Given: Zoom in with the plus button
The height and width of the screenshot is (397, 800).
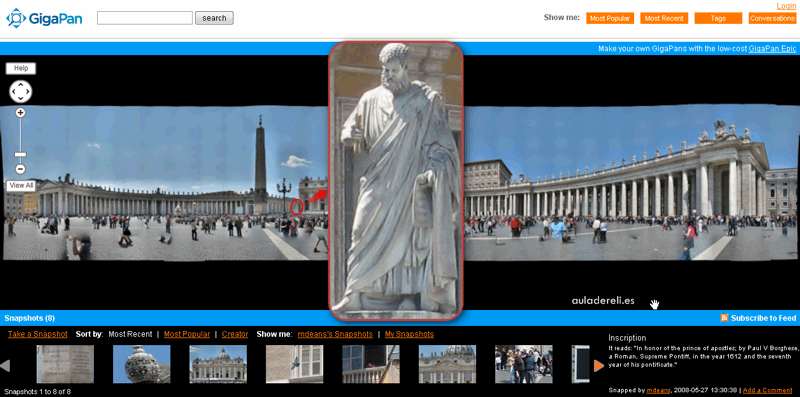Looking at the screenshot, I should pyautogui.click(x=20, y=113).
